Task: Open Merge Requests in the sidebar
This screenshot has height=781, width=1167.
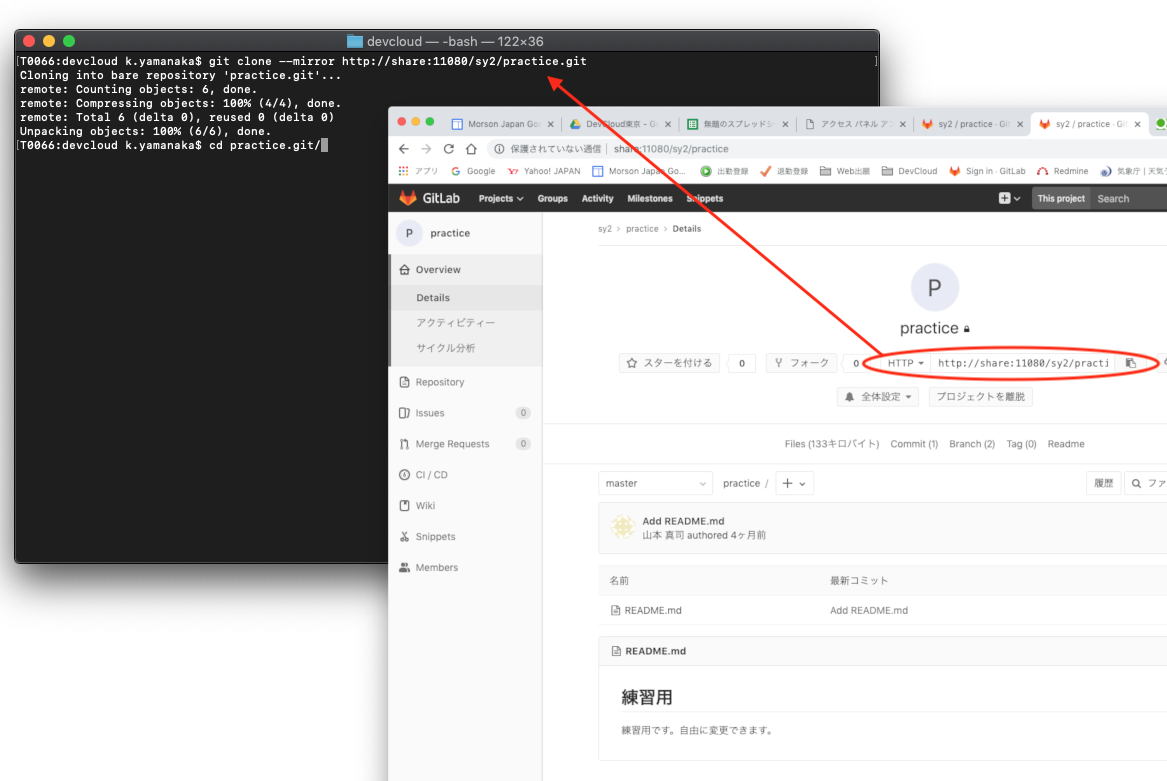Action: (x=452, y=444)
